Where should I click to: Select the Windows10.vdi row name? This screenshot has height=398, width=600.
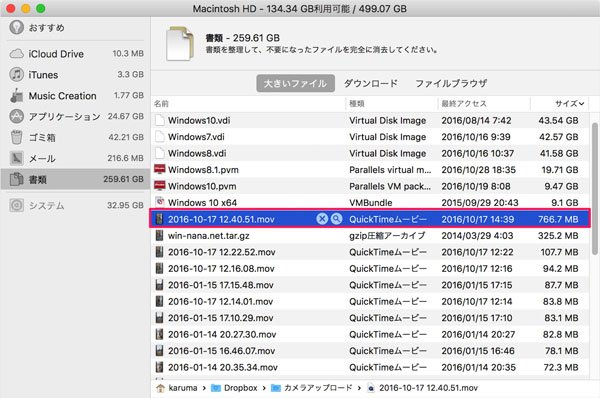pos(199,120)
